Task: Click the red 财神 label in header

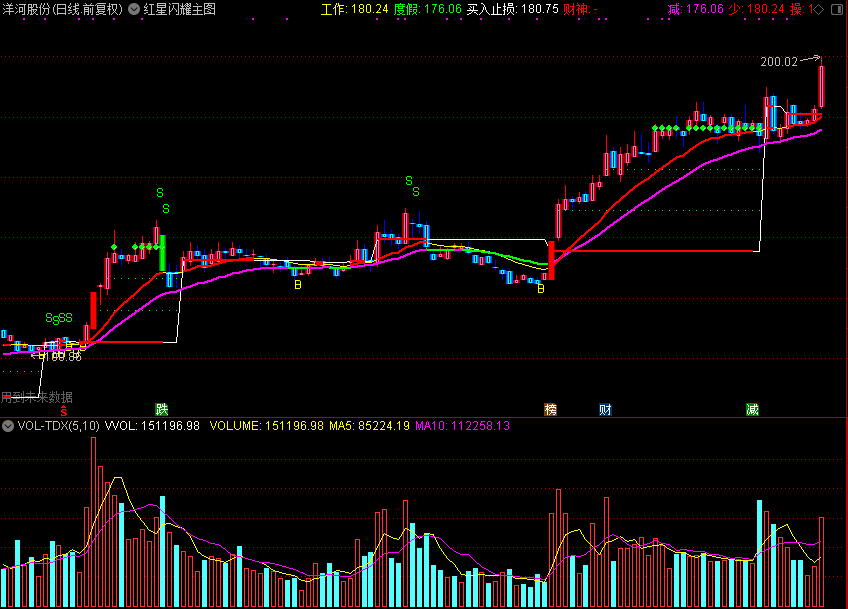Action: click(x=576, y=9)
